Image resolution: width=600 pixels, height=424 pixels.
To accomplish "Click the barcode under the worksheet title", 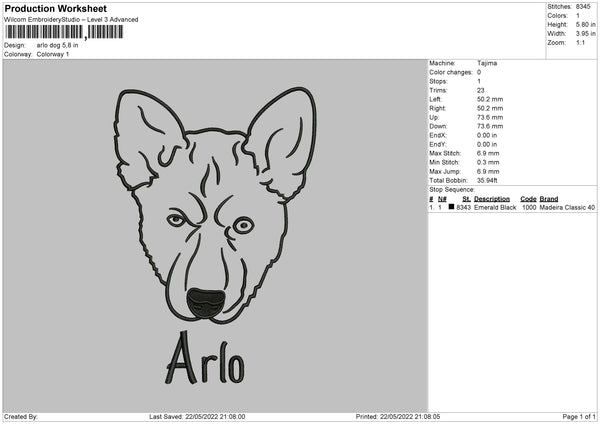I will pyautogui.click(x=62, y=32).
